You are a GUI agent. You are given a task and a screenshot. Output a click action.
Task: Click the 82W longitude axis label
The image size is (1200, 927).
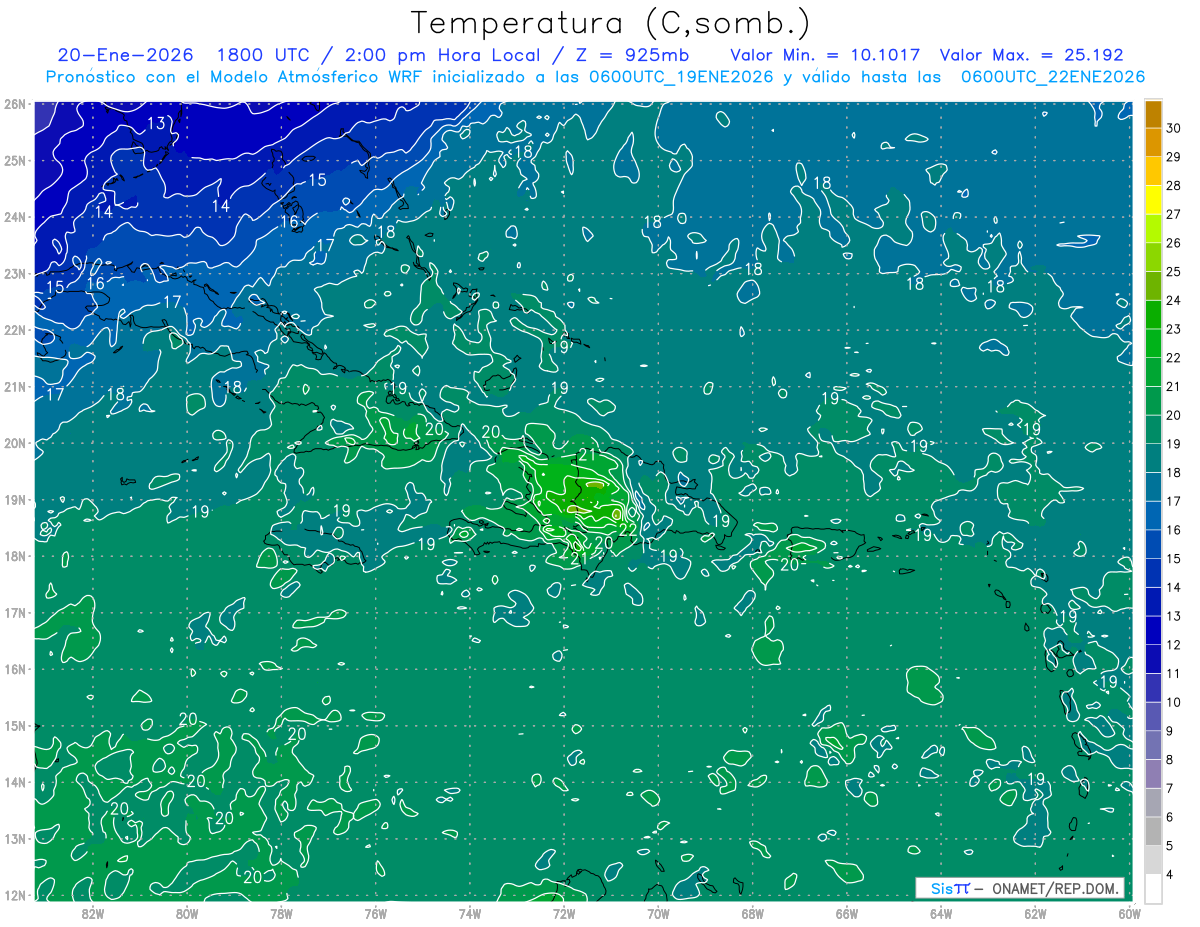(92, 913)
